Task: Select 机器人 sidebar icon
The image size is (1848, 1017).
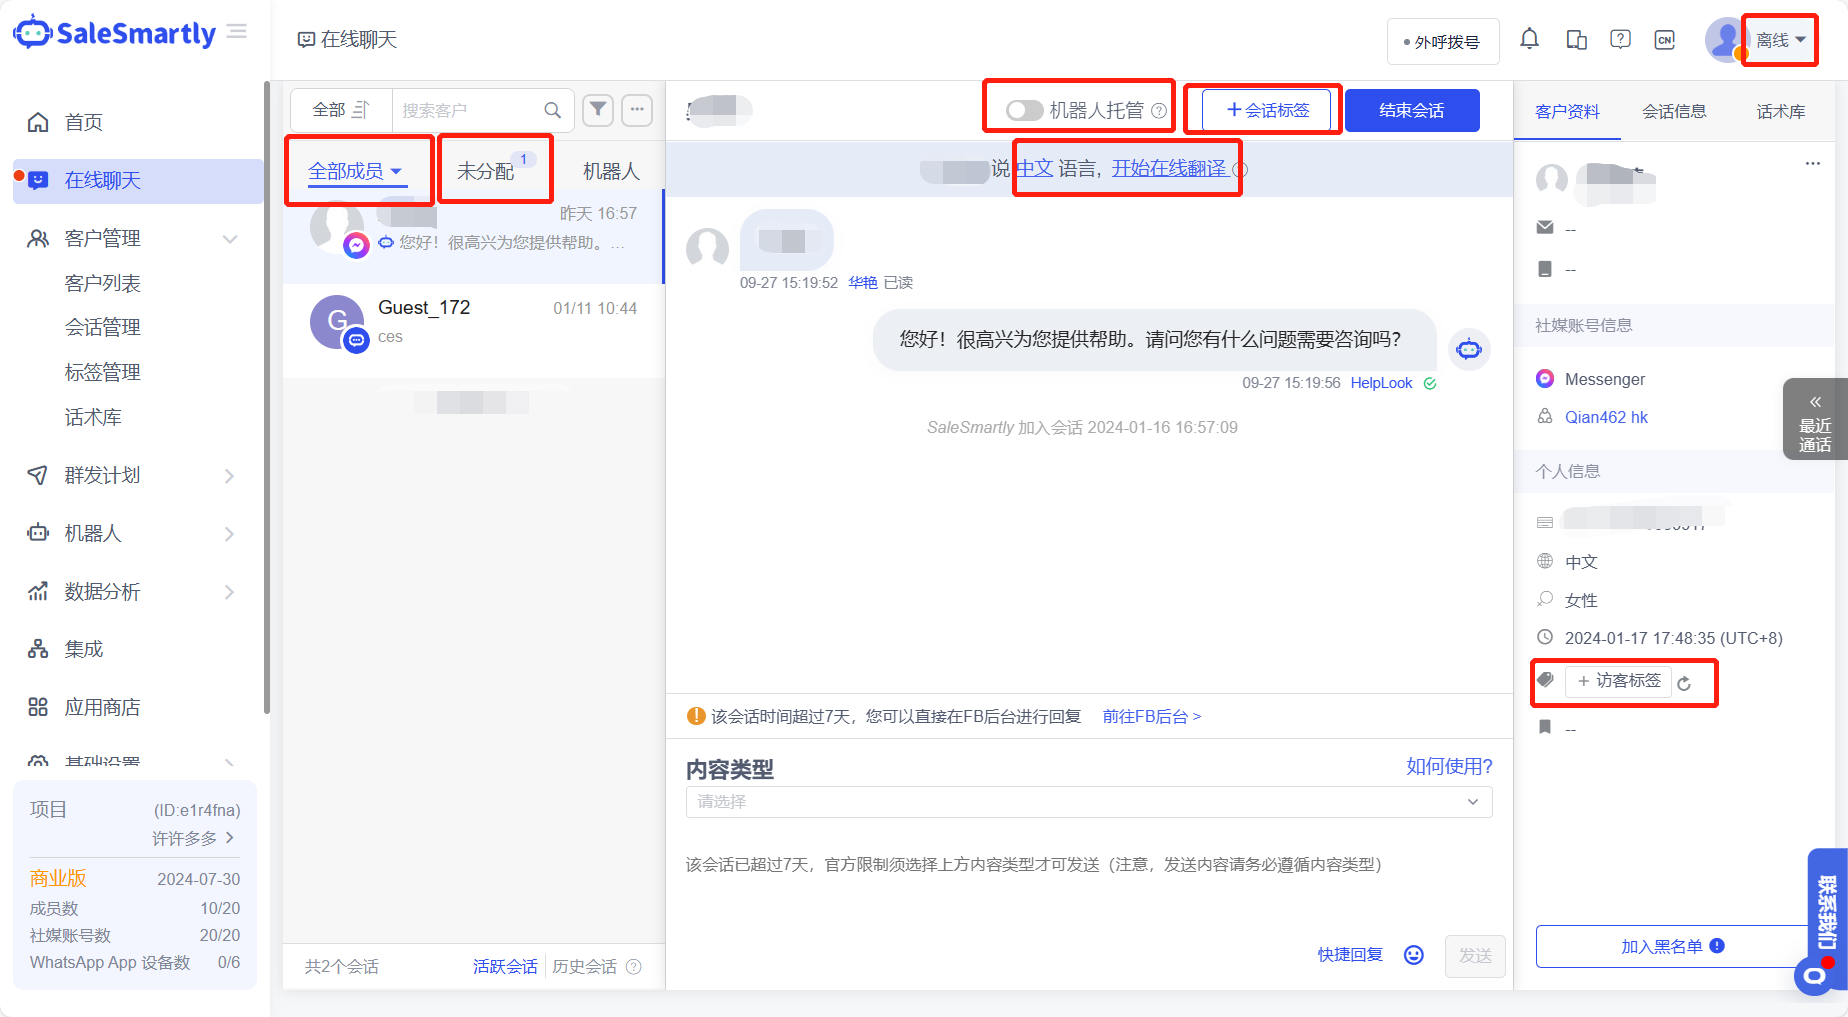Action: pyautogui.click(x=37, y=533)
